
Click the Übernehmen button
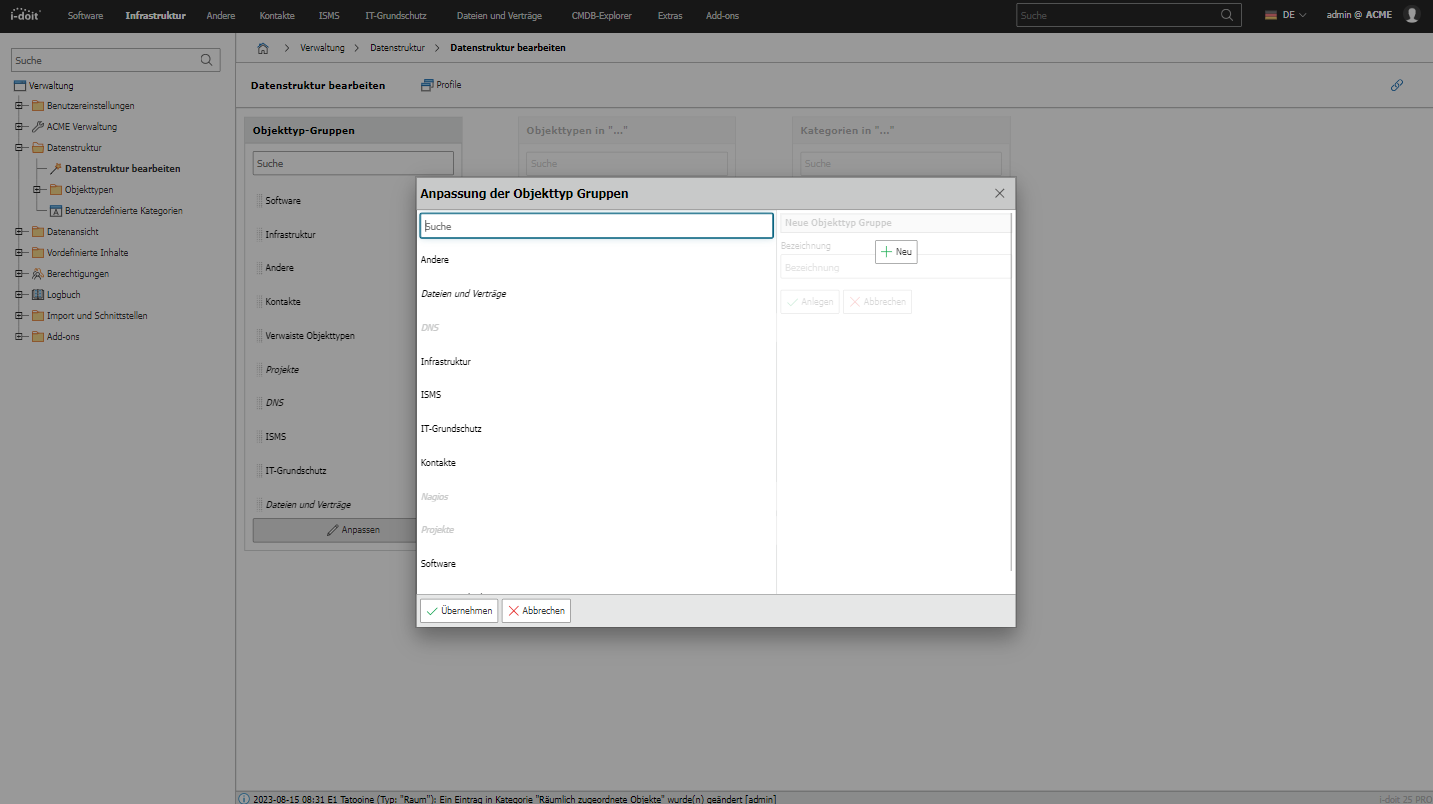pos(459,611)
